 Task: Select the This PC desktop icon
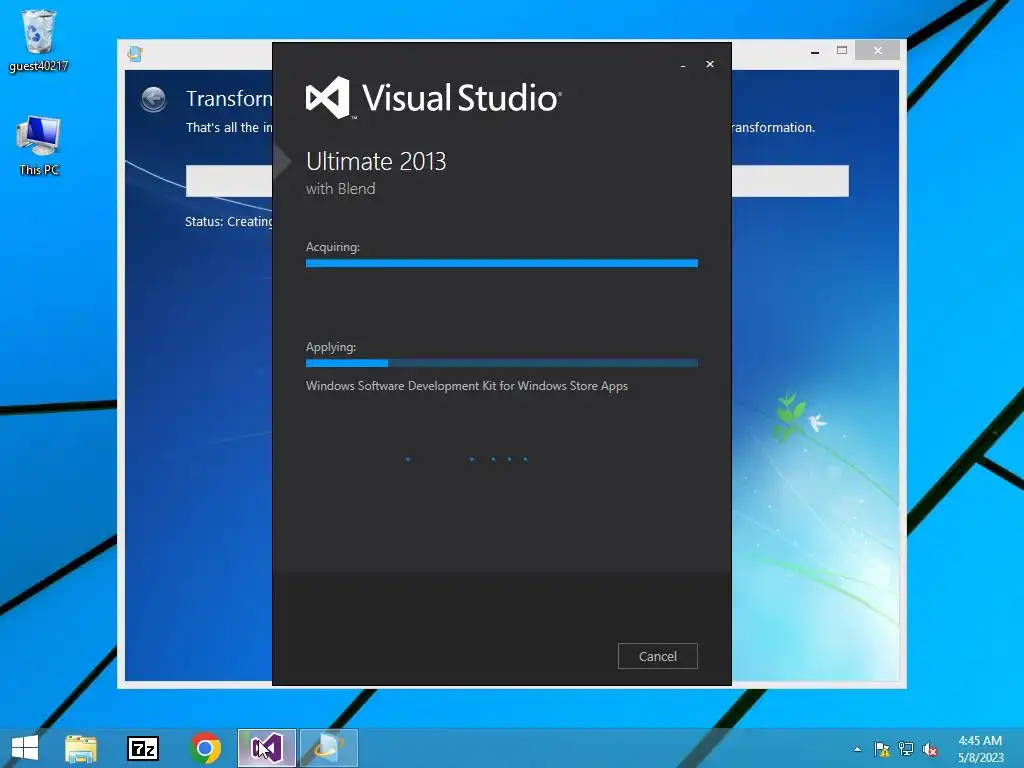point(39,146)
